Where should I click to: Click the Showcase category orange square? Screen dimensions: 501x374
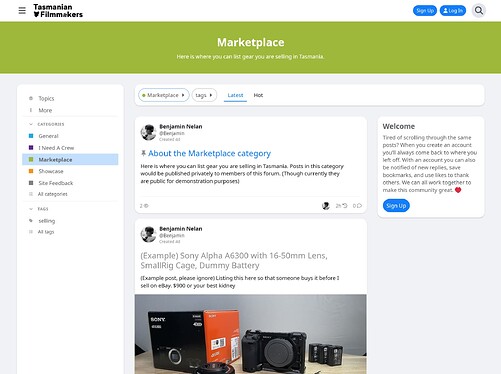coord(31,171)
